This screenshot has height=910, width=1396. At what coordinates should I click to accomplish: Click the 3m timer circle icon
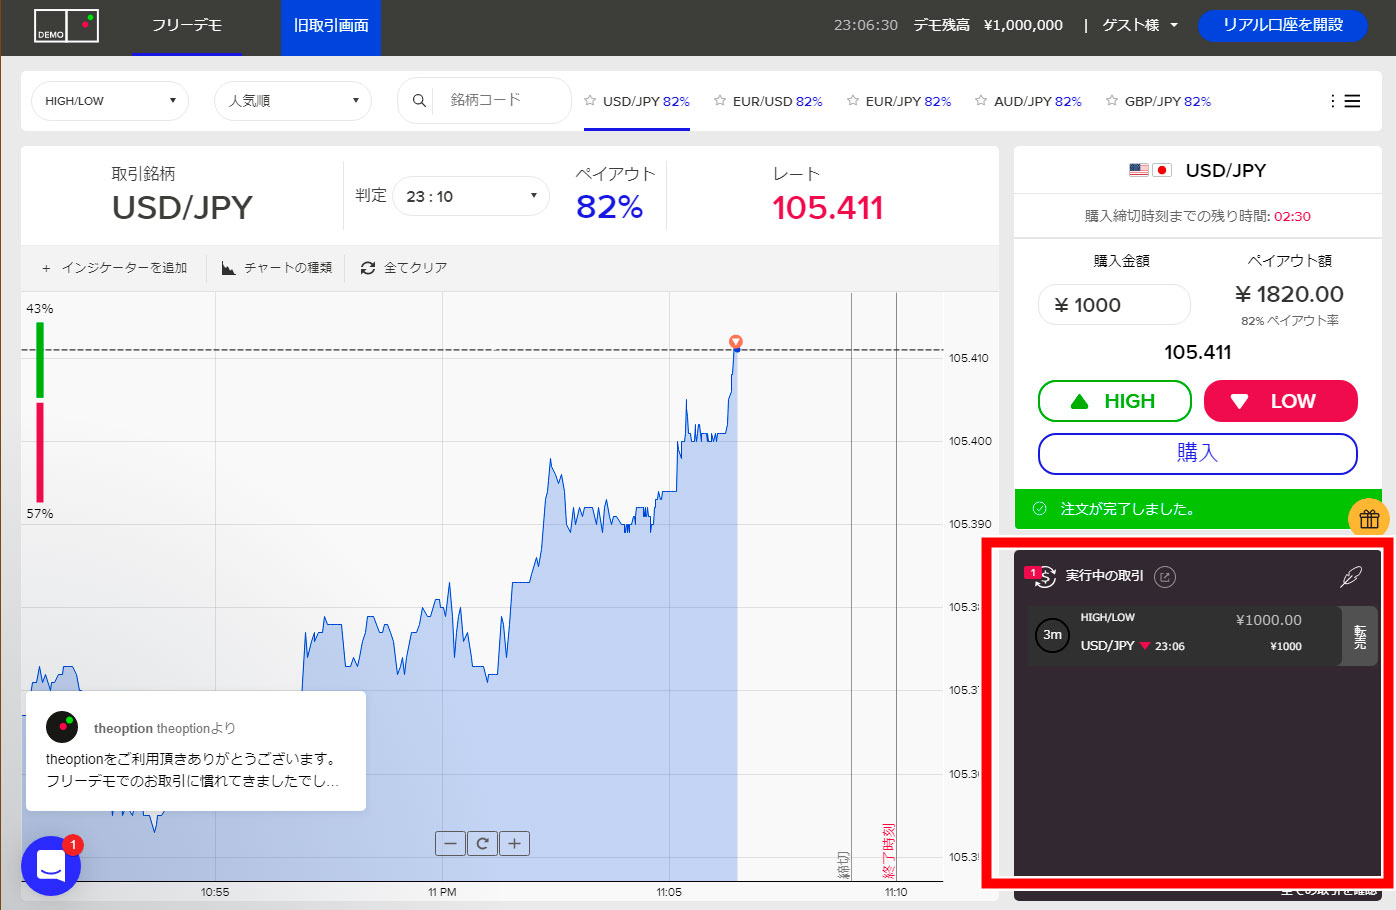pyautogui.click(x=1053, y=634)
